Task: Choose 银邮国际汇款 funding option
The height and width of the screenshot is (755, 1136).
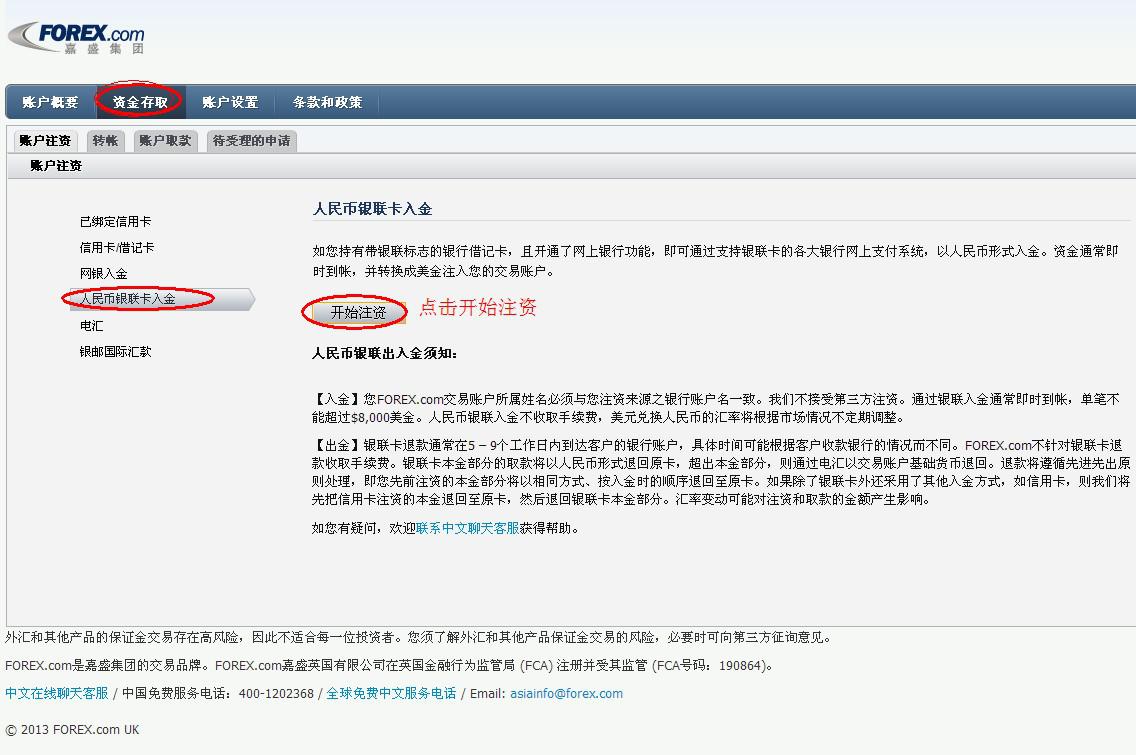Action: [x=115, y=352]
